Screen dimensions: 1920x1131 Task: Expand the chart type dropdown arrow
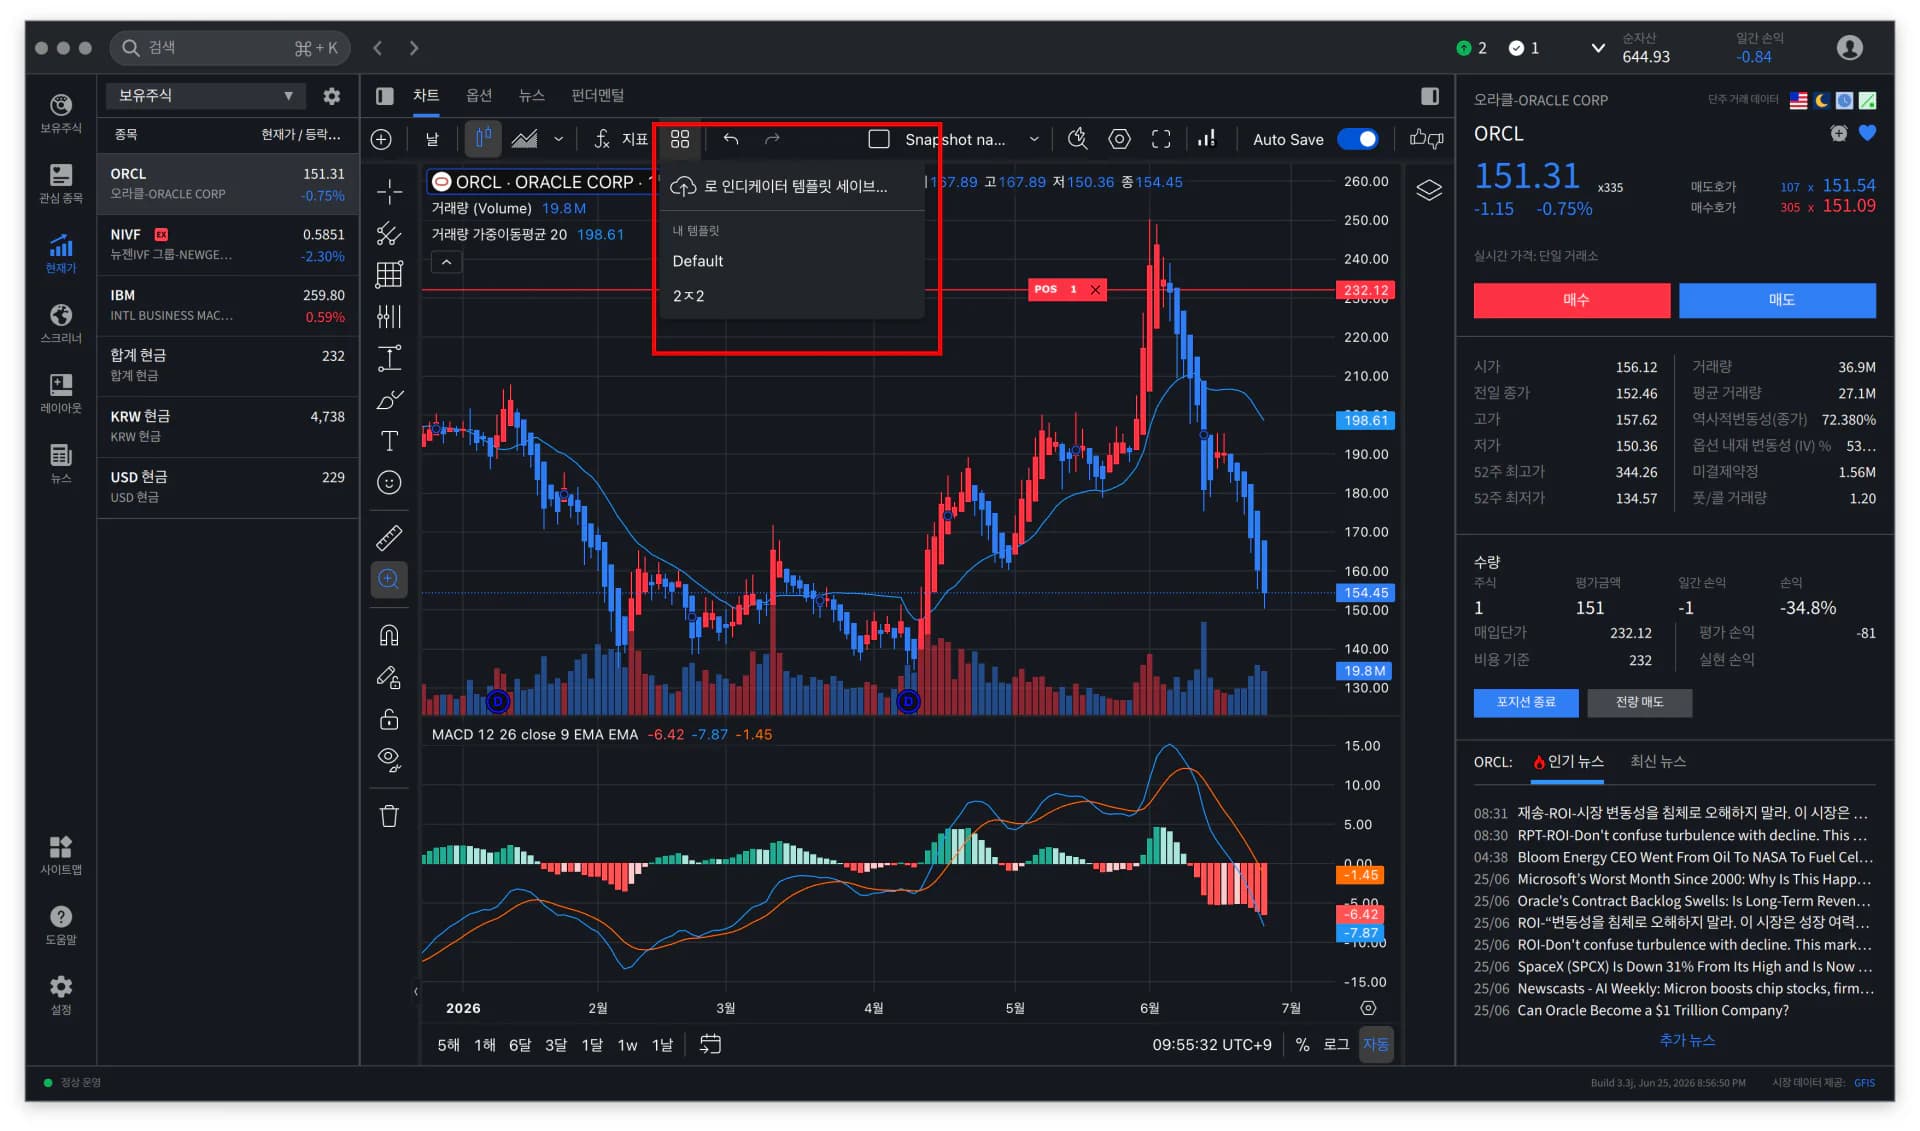point(558,139)
